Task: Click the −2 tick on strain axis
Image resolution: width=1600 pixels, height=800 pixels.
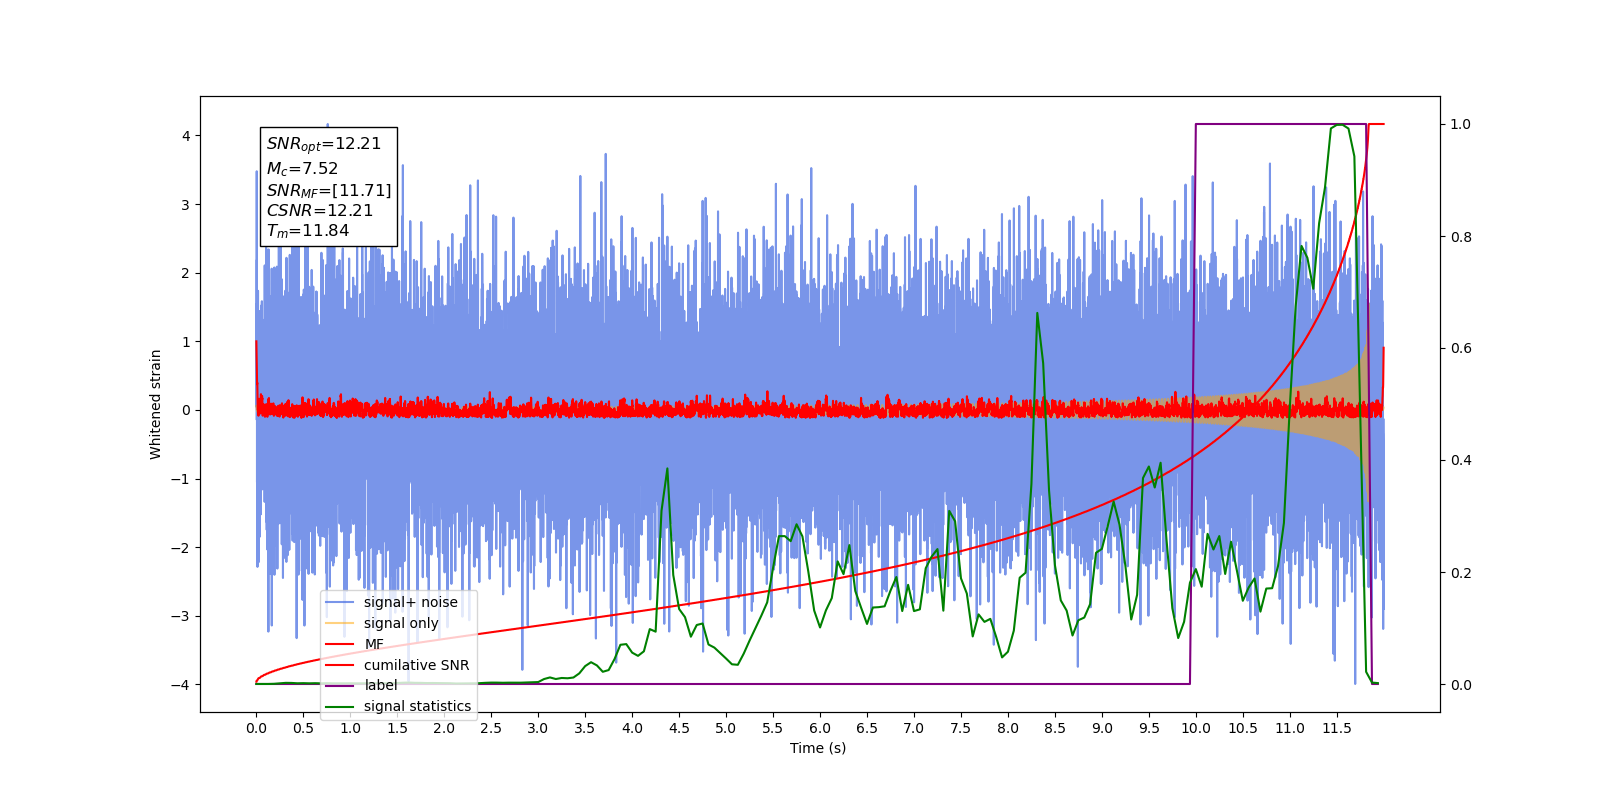Action: tap(181, 548)
